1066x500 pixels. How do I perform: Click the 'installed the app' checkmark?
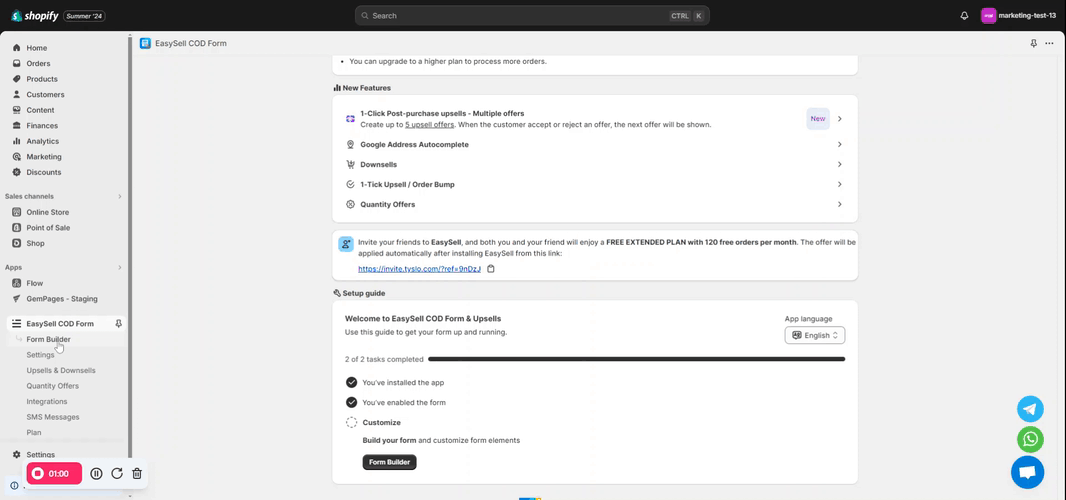351,382
